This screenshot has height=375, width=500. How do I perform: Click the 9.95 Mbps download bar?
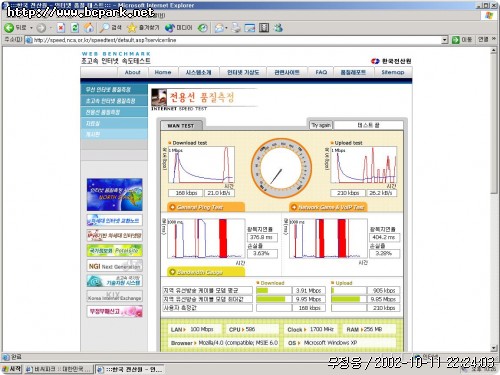coord(273,299)
